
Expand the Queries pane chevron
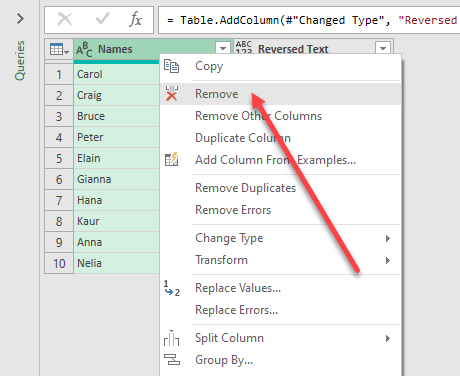20,19
